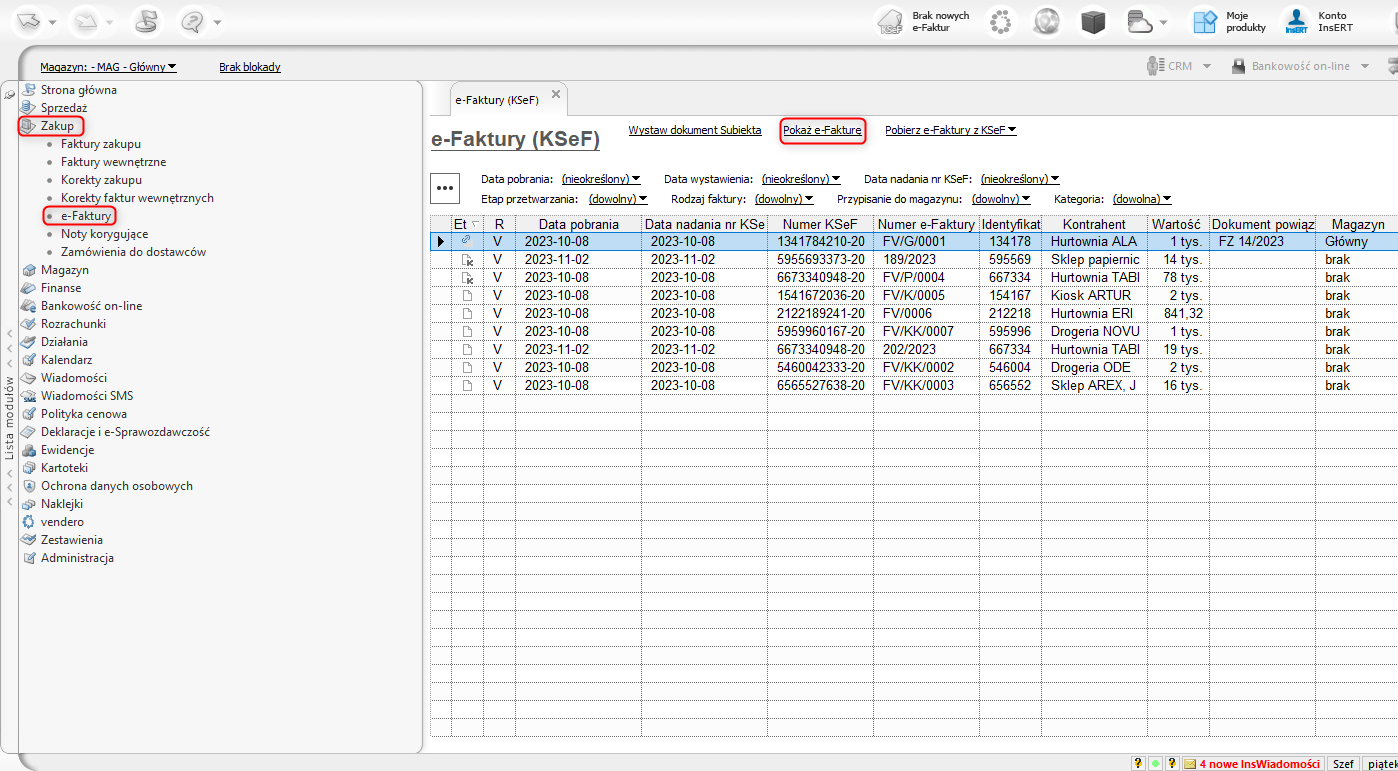Open the Etap przetwarzania filter dropdown
Screen dimensions: 1398x771
(x=618, y=199)
